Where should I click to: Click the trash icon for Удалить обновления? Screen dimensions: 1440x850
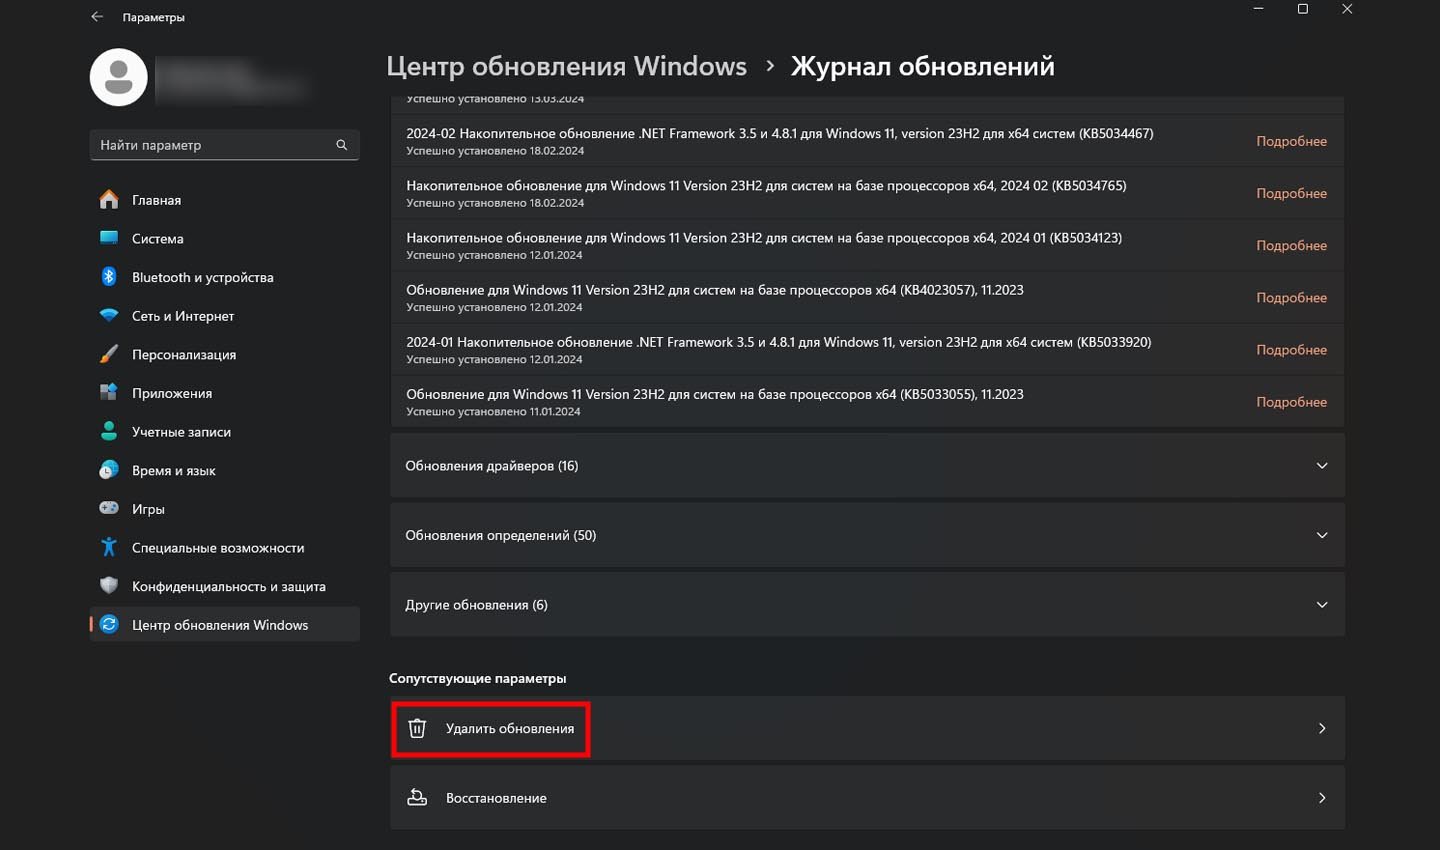[x=417, y=728]
